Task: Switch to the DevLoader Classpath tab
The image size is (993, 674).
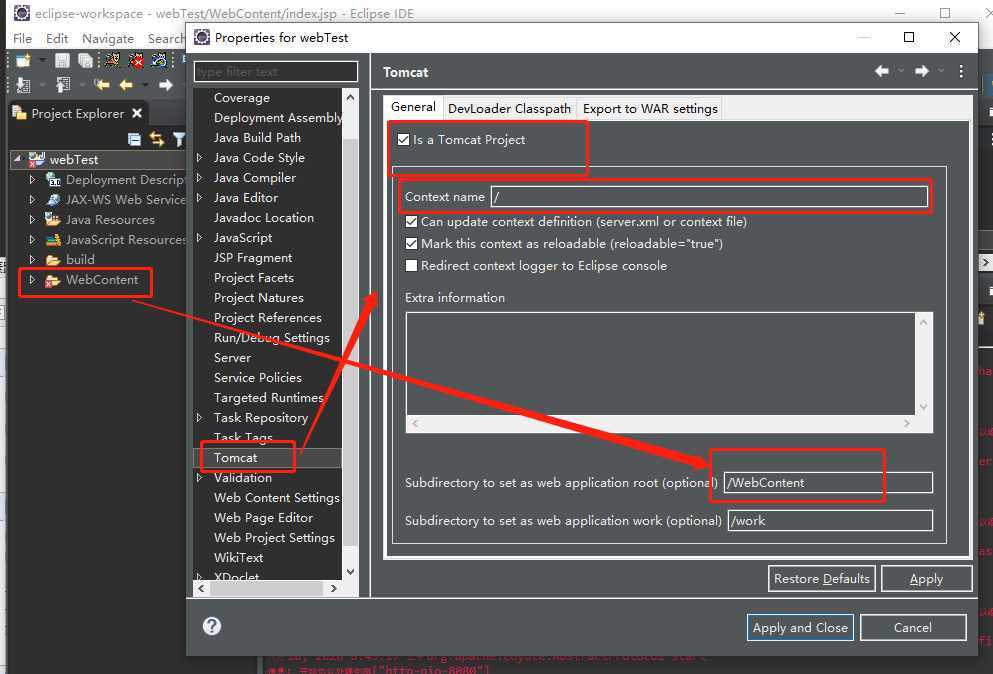Action: click(509, 108)
